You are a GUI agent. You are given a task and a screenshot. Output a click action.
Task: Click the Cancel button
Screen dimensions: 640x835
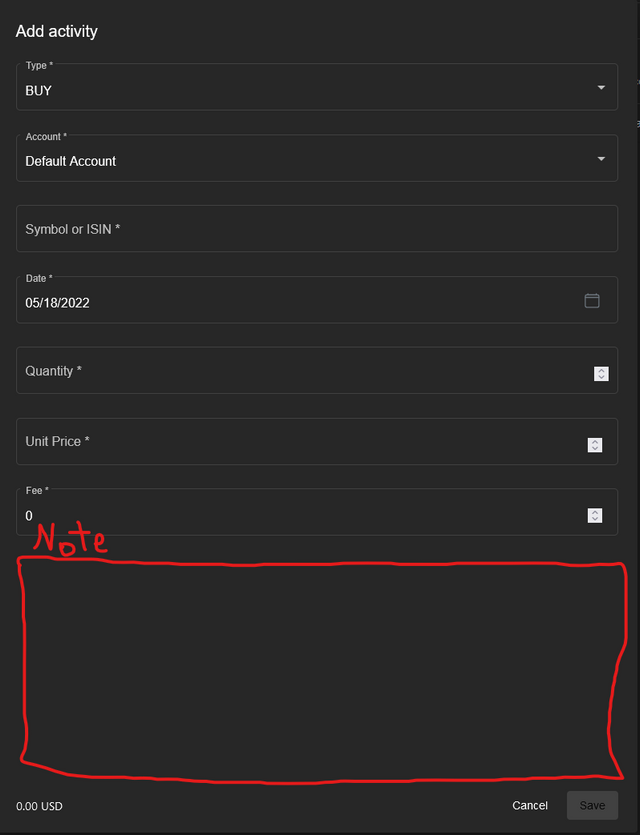coord(530,805)
